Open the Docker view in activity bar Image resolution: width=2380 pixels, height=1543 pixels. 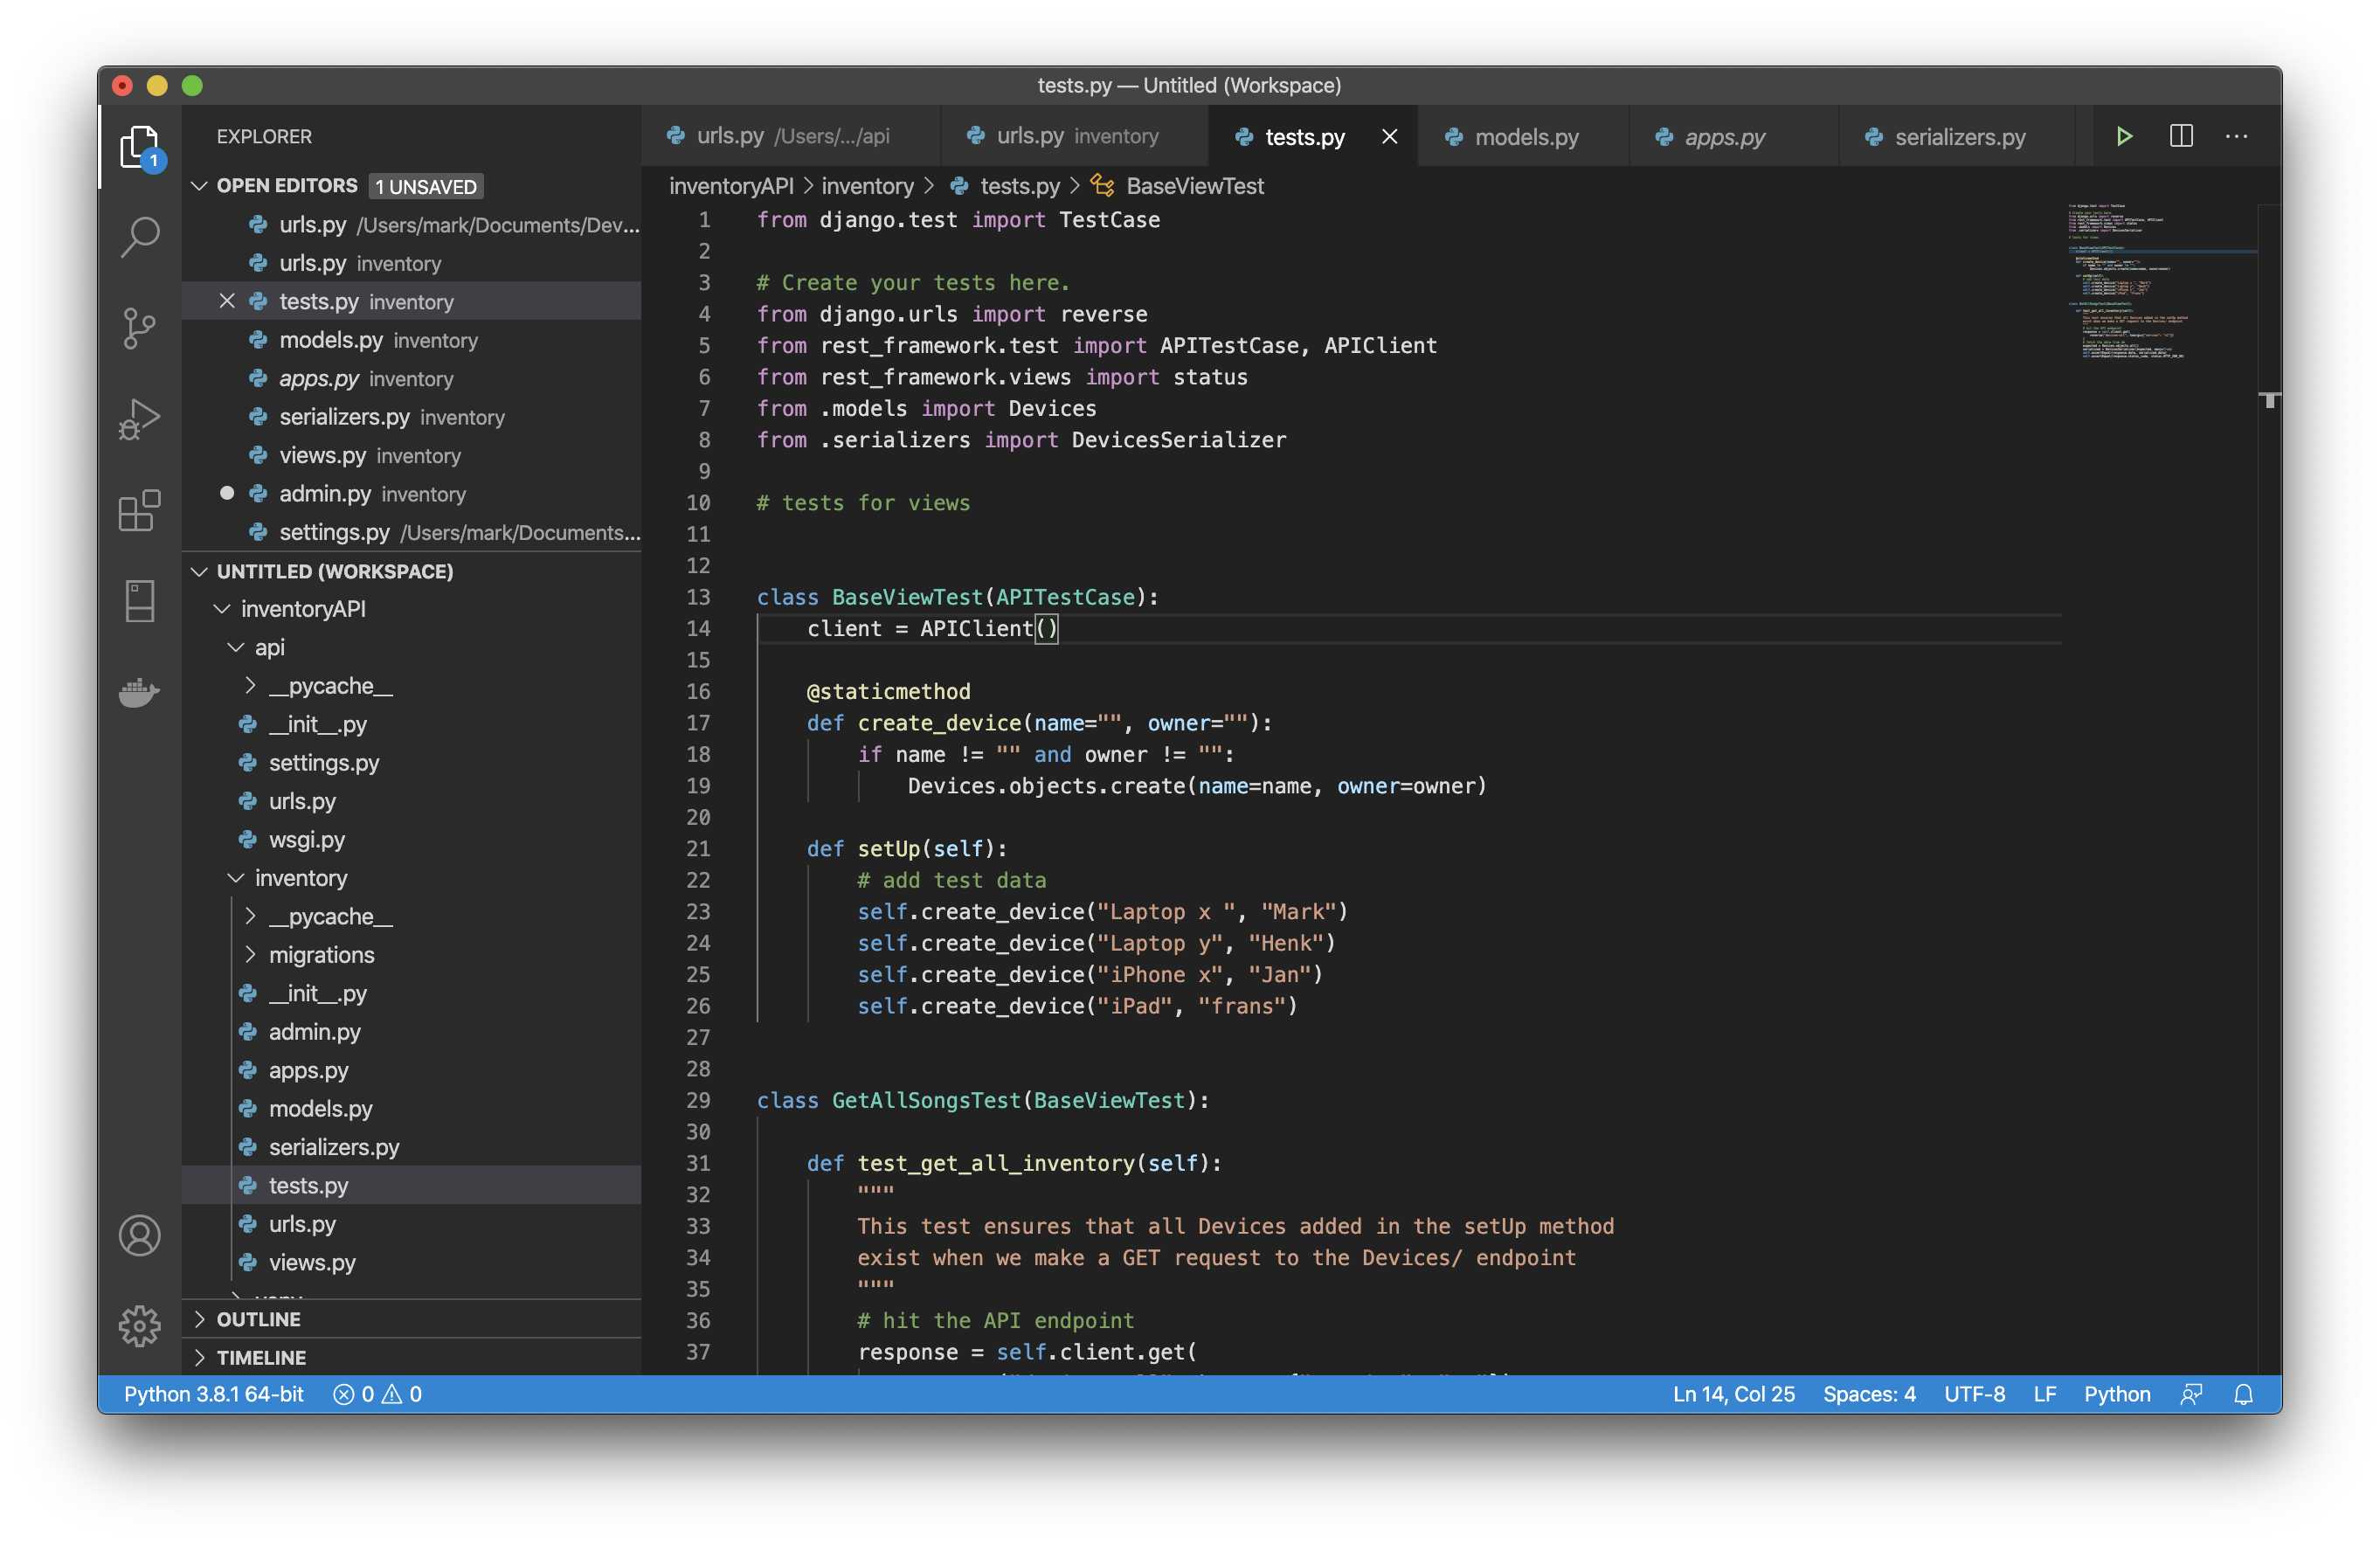tap(139, 692)
